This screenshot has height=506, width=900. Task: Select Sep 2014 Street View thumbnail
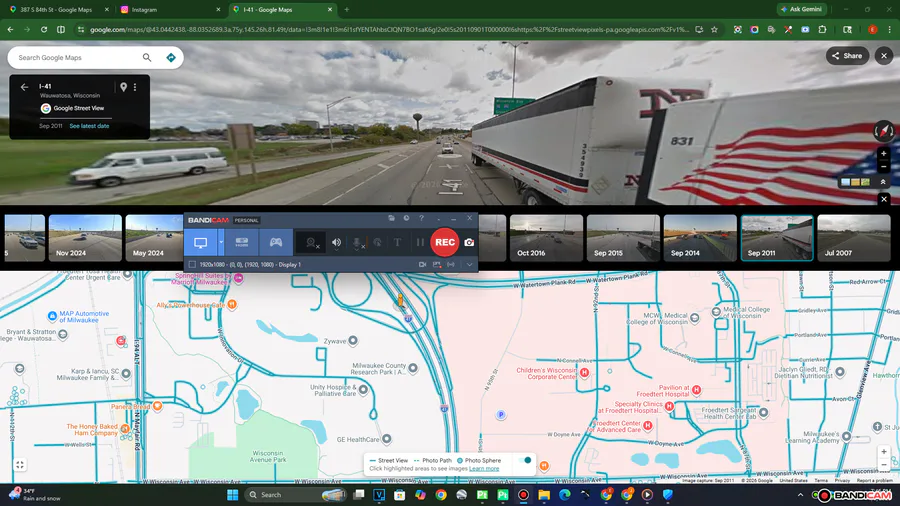[x=700, y=238]
